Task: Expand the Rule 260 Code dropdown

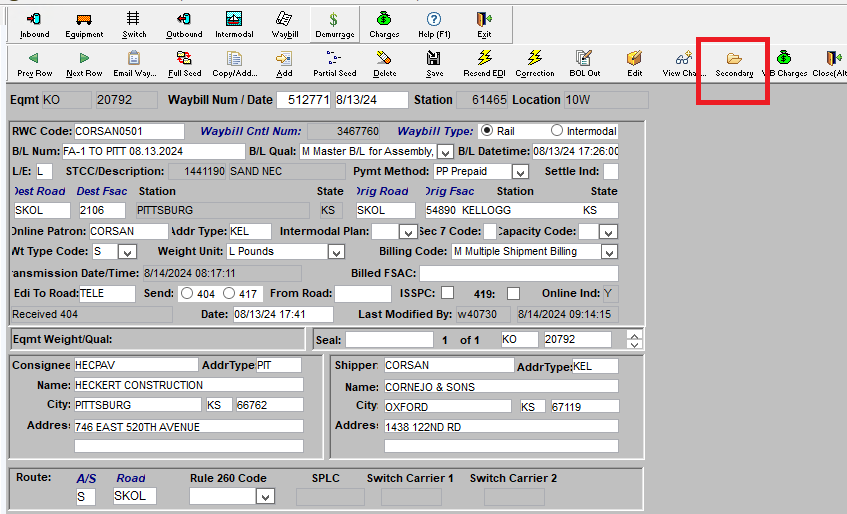Action: (265, 497)
